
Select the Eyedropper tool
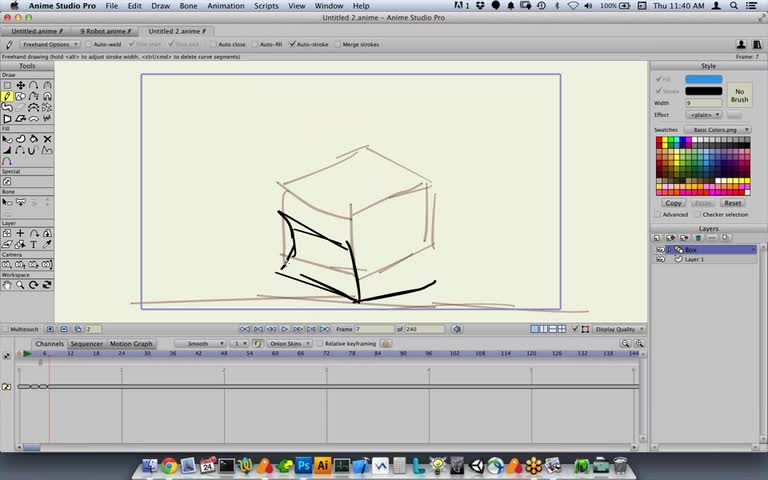47,244
